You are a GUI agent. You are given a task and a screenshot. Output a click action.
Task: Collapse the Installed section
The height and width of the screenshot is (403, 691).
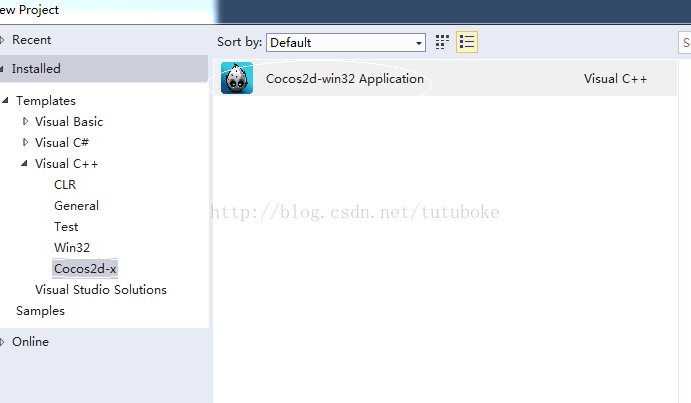click(2, 69)
